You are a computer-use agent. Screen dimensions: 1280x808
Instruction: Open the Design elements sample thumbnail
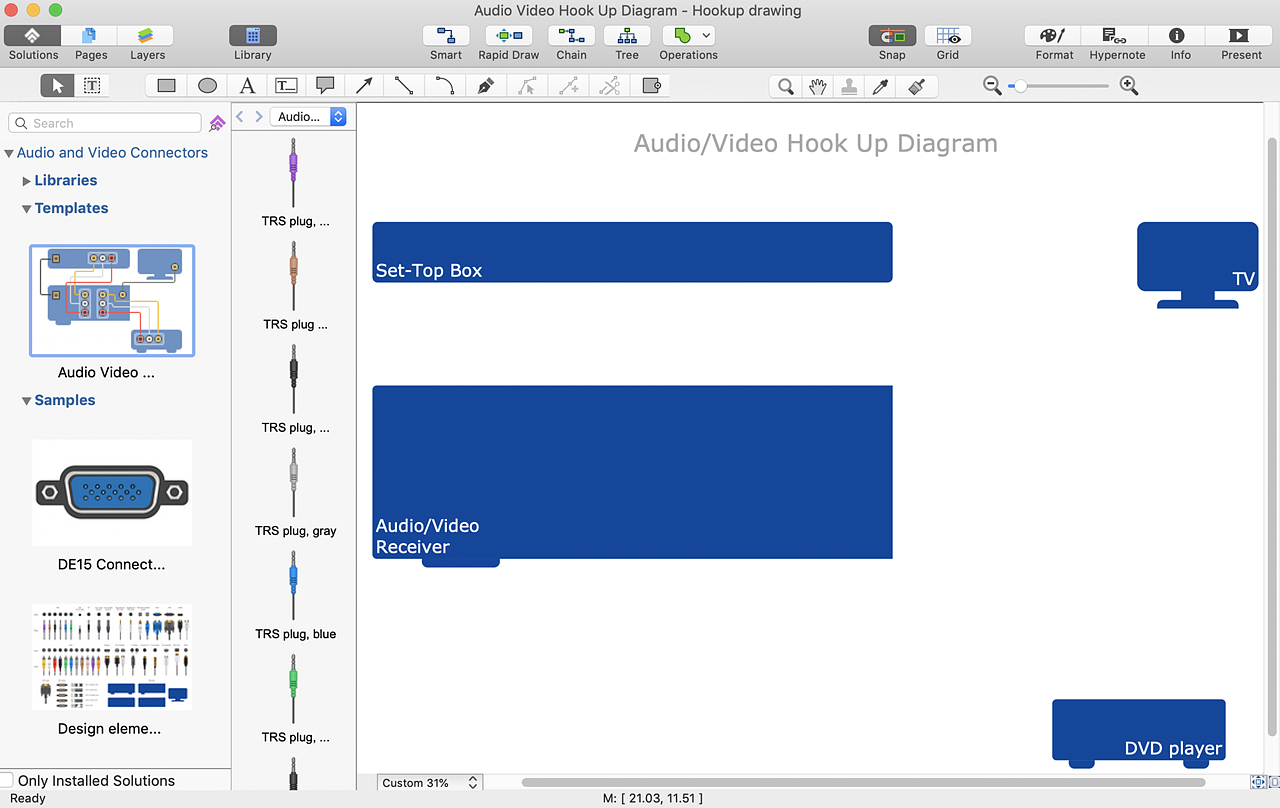pos(112,657)
